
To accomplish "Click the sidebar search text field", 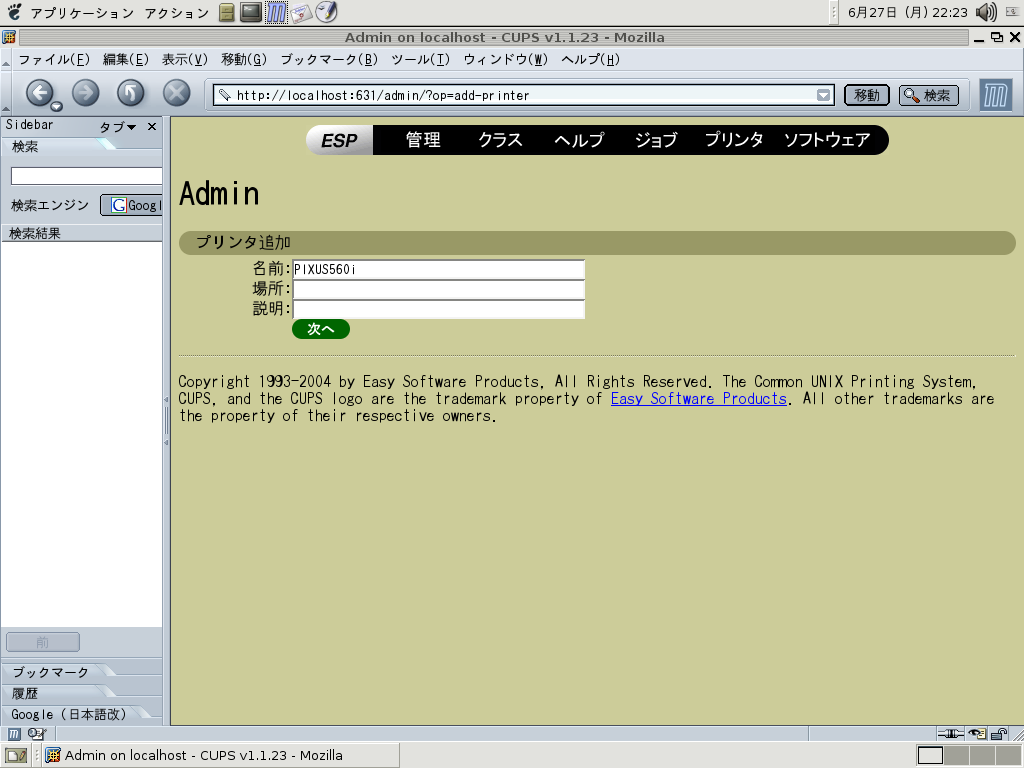I will [86, 176].
